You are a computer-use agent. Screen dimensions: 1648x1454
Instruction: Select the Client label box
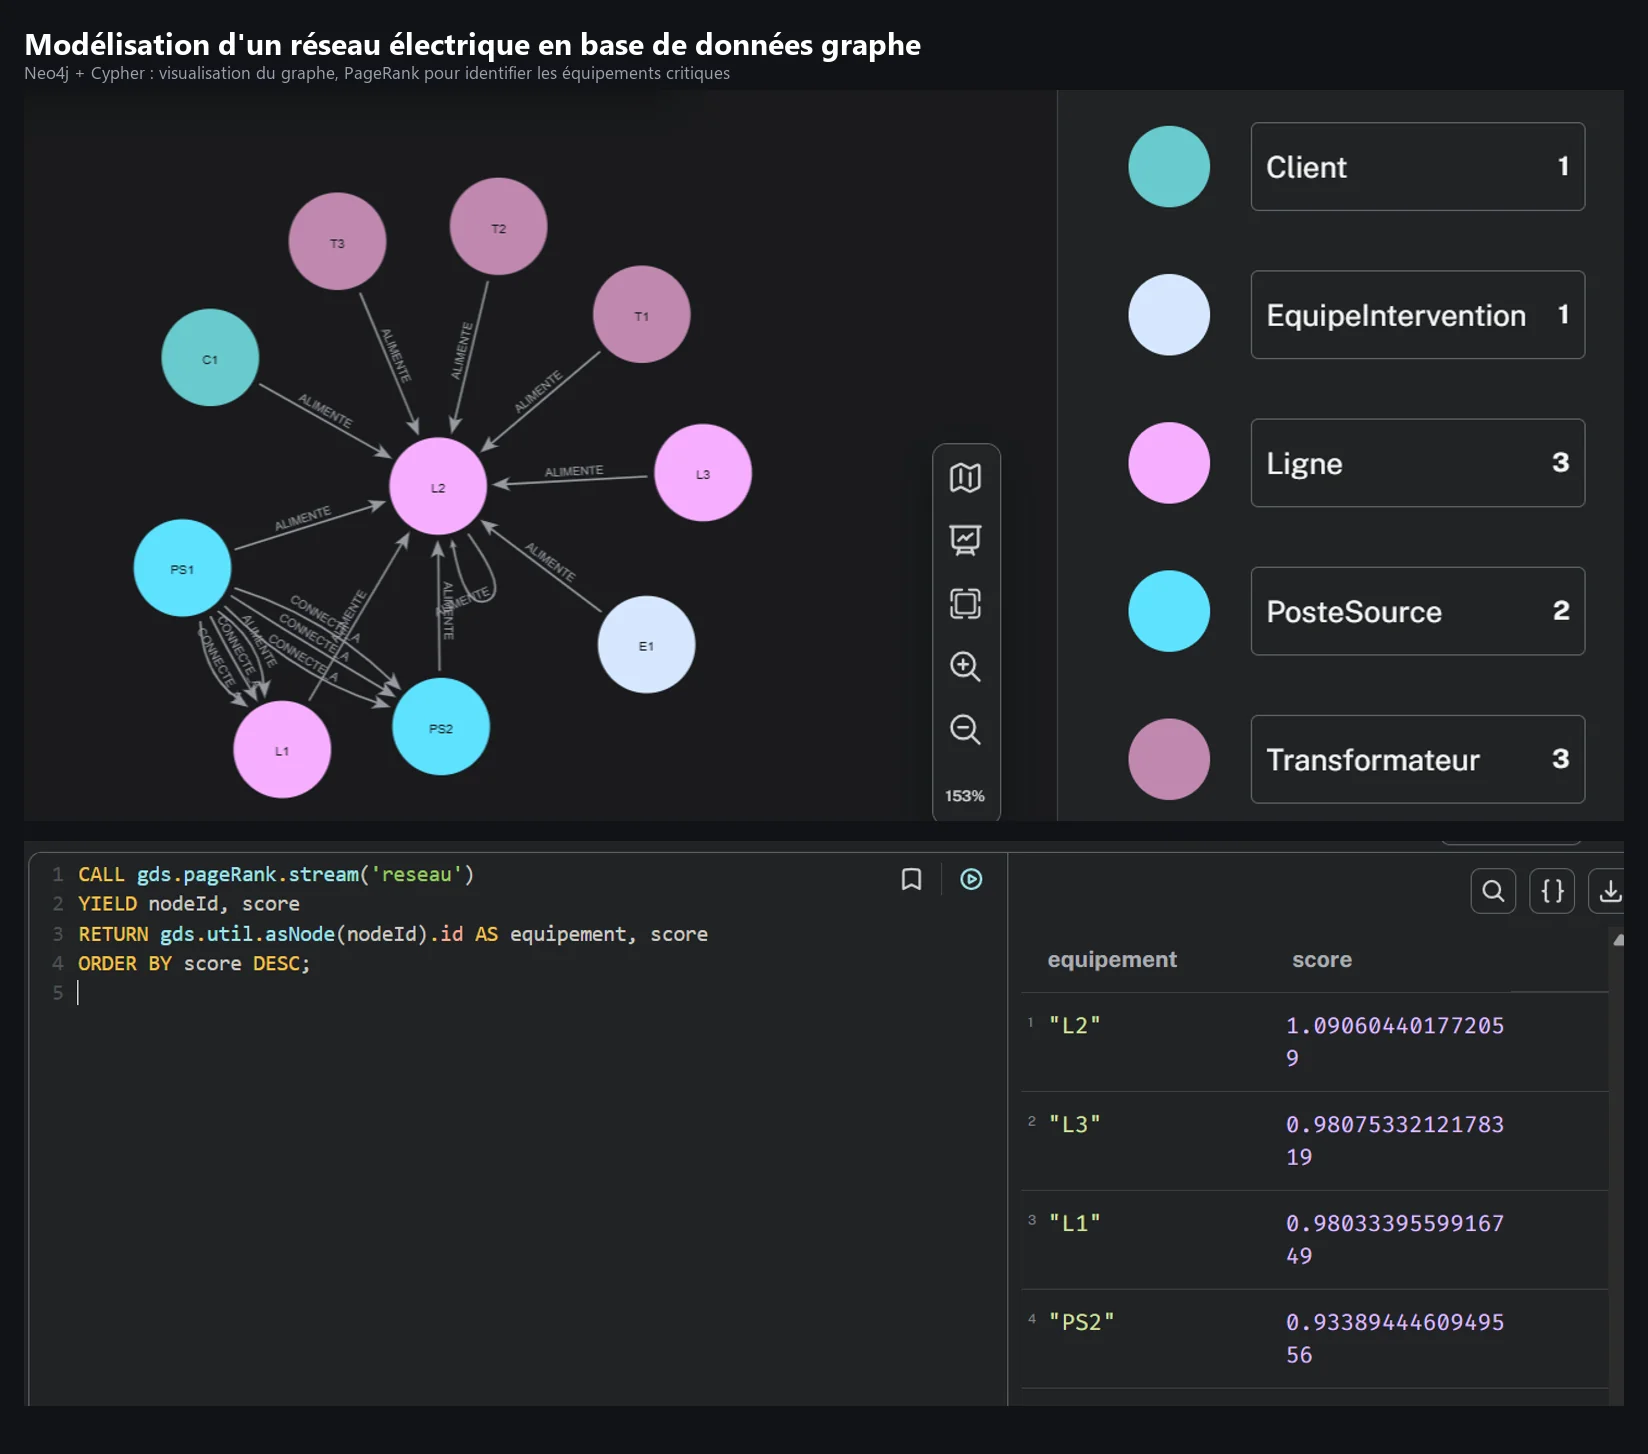[x=1417, y=167]
